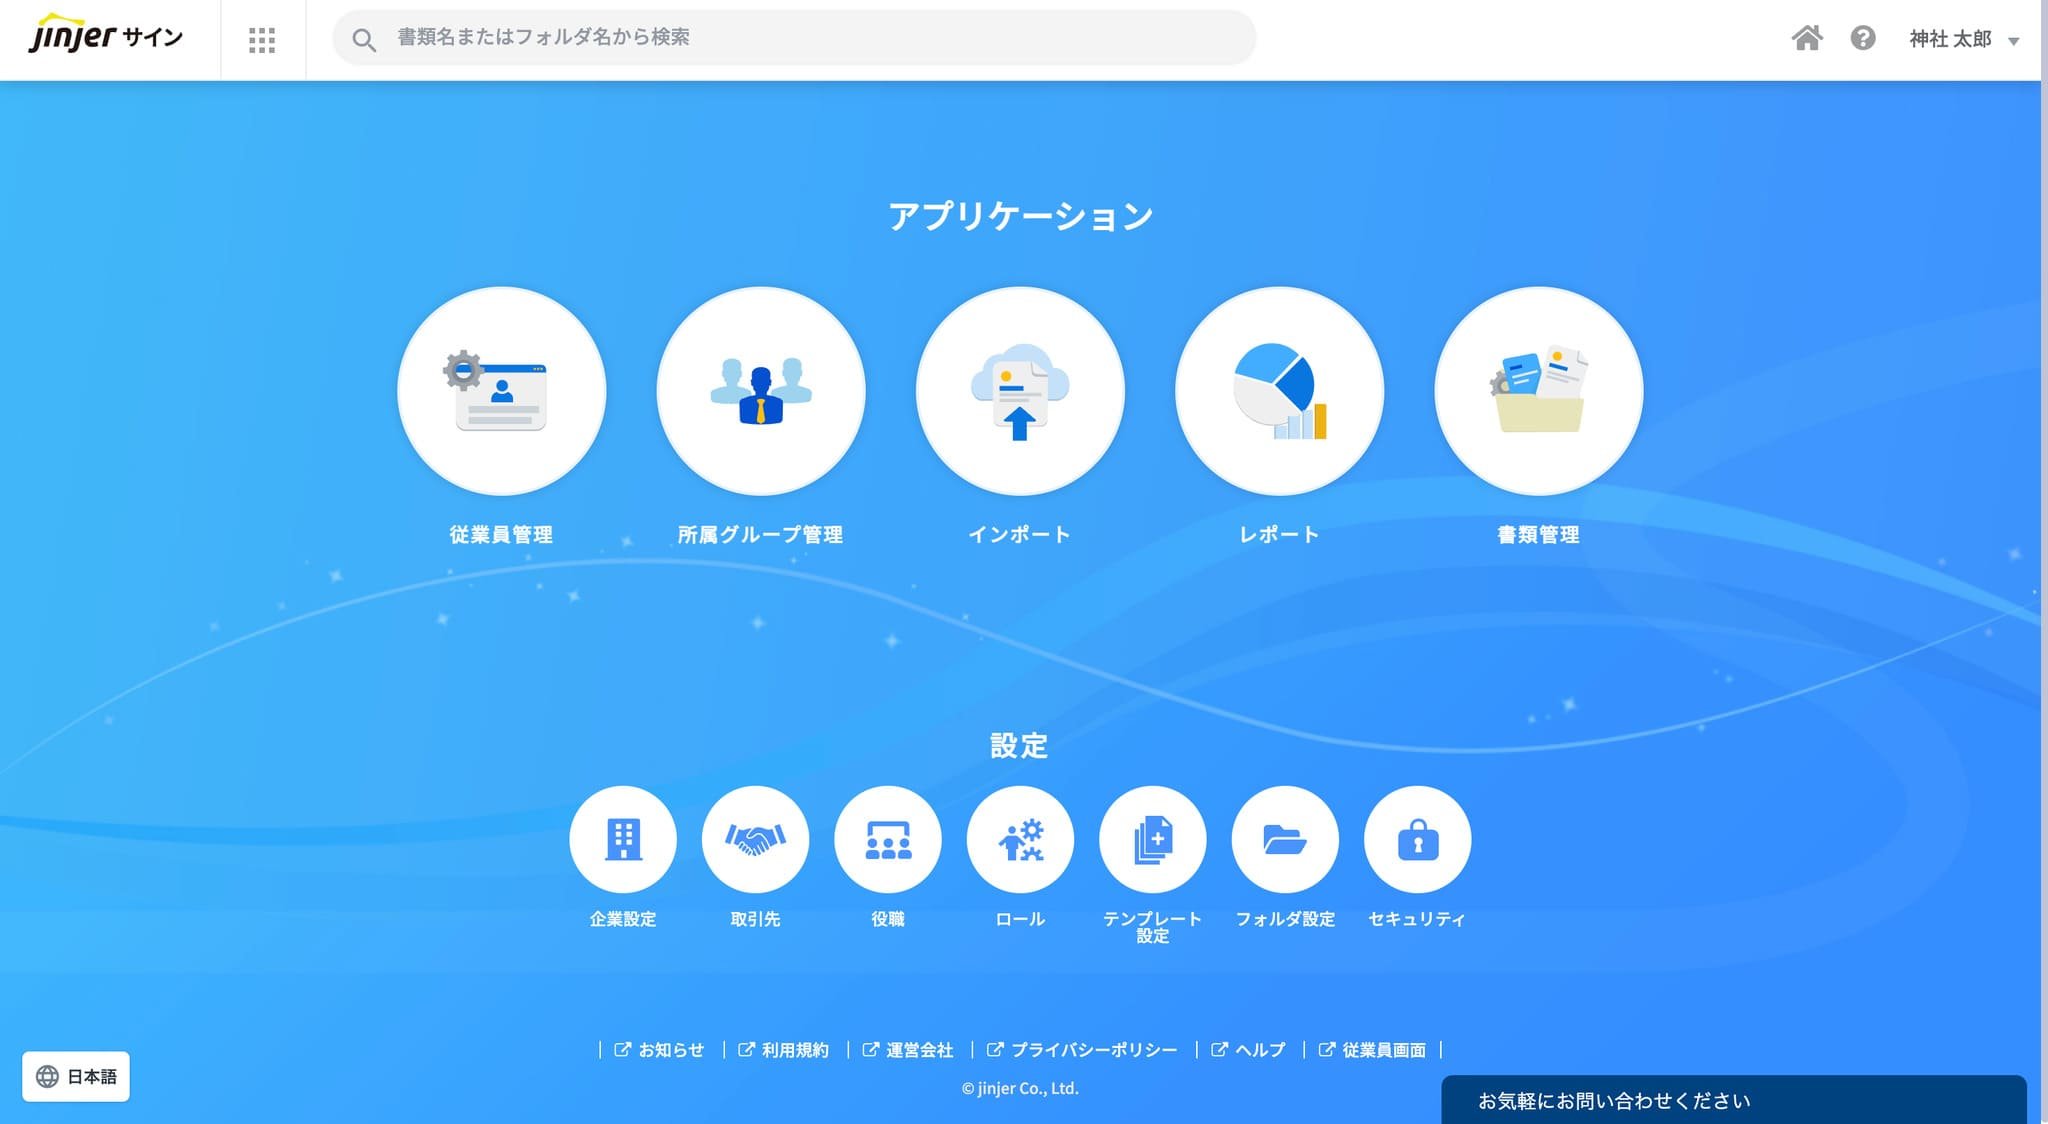Open the help question mark icon
Screen dimensions: 2048x1124
point(1862,38)
